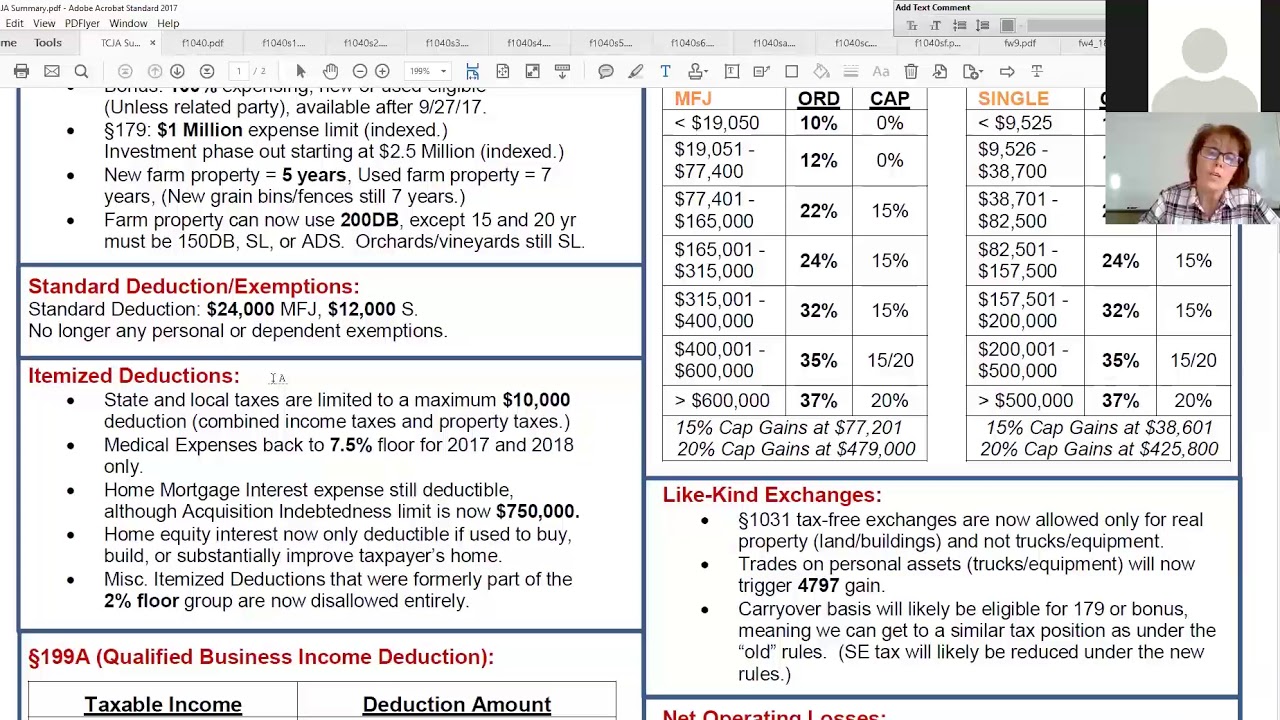The width and height of the screenshot is (1280, 720).
Task: Click the line thickness icon
Action: coord(851,71)
